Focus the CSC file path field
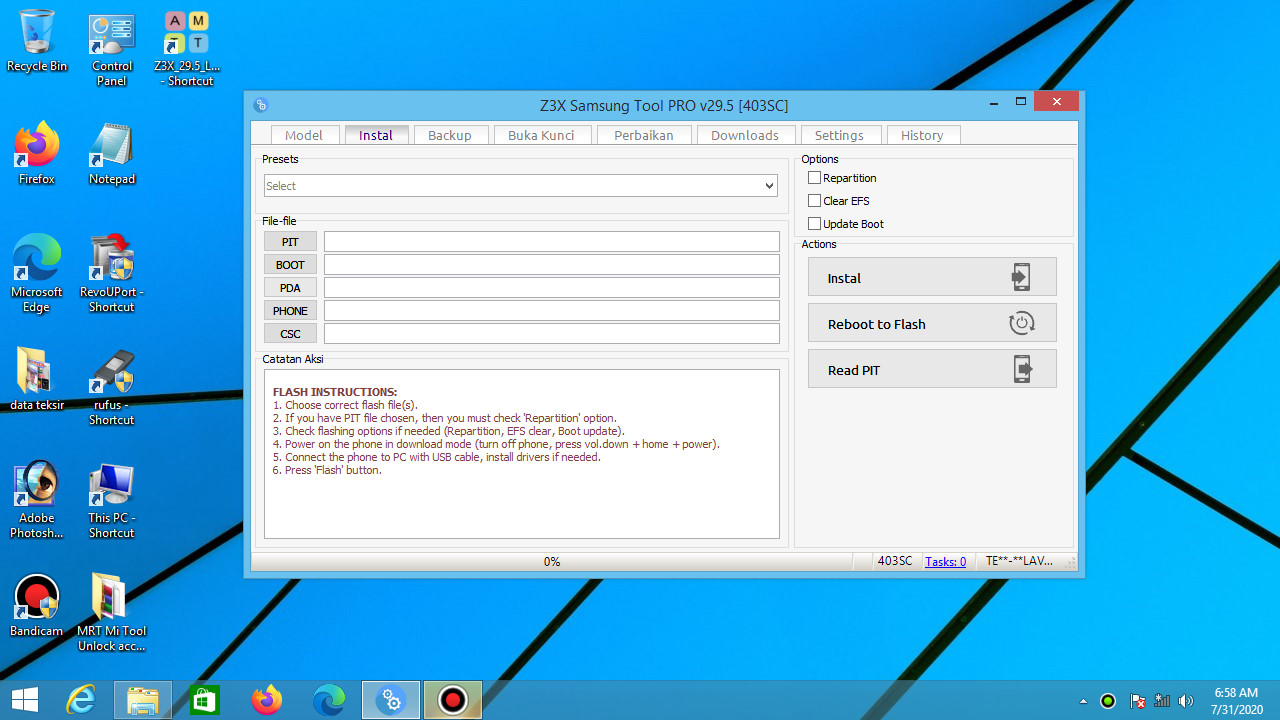 point(552,334)
